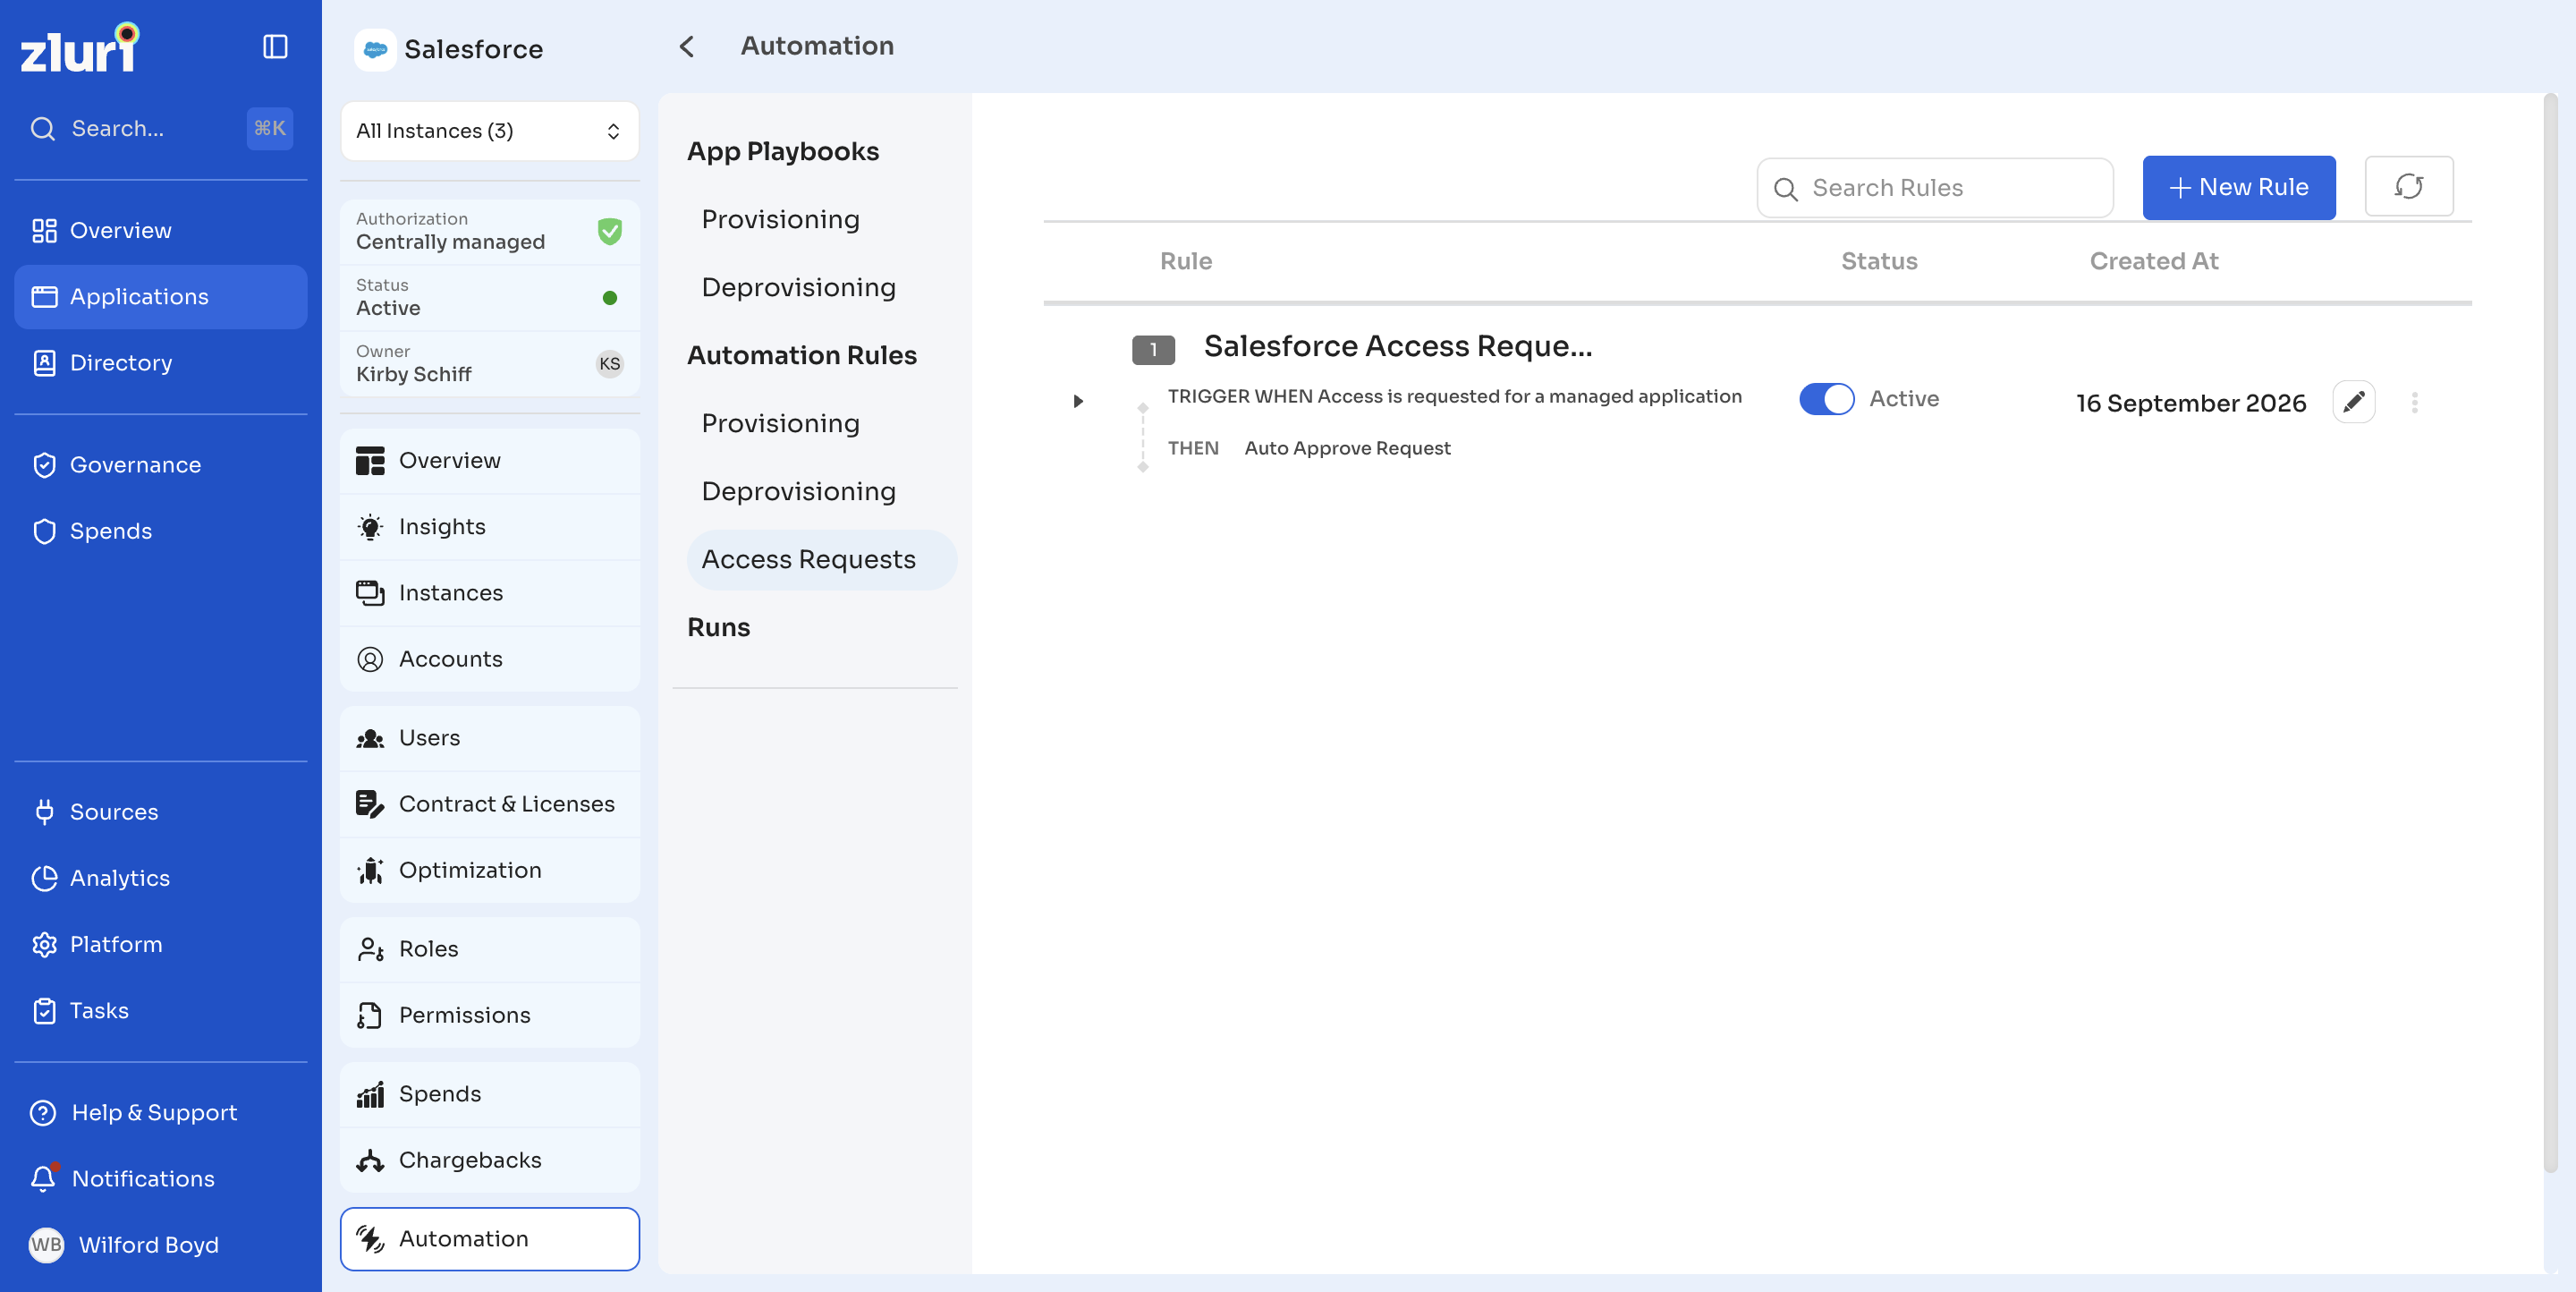Click Auto Approve Request action text
Image resolution: width=2576 pixels, height=1292 pixels.
(1347, 448)
